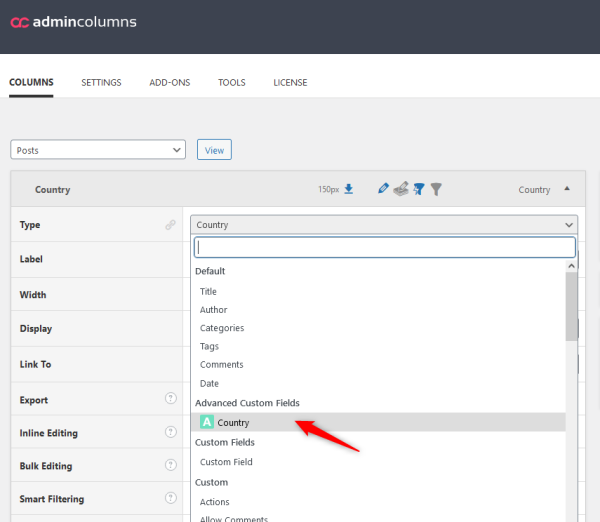Switch to the Settings tab
The height and width of the screenshot is (522, 600).
(101, 82)
